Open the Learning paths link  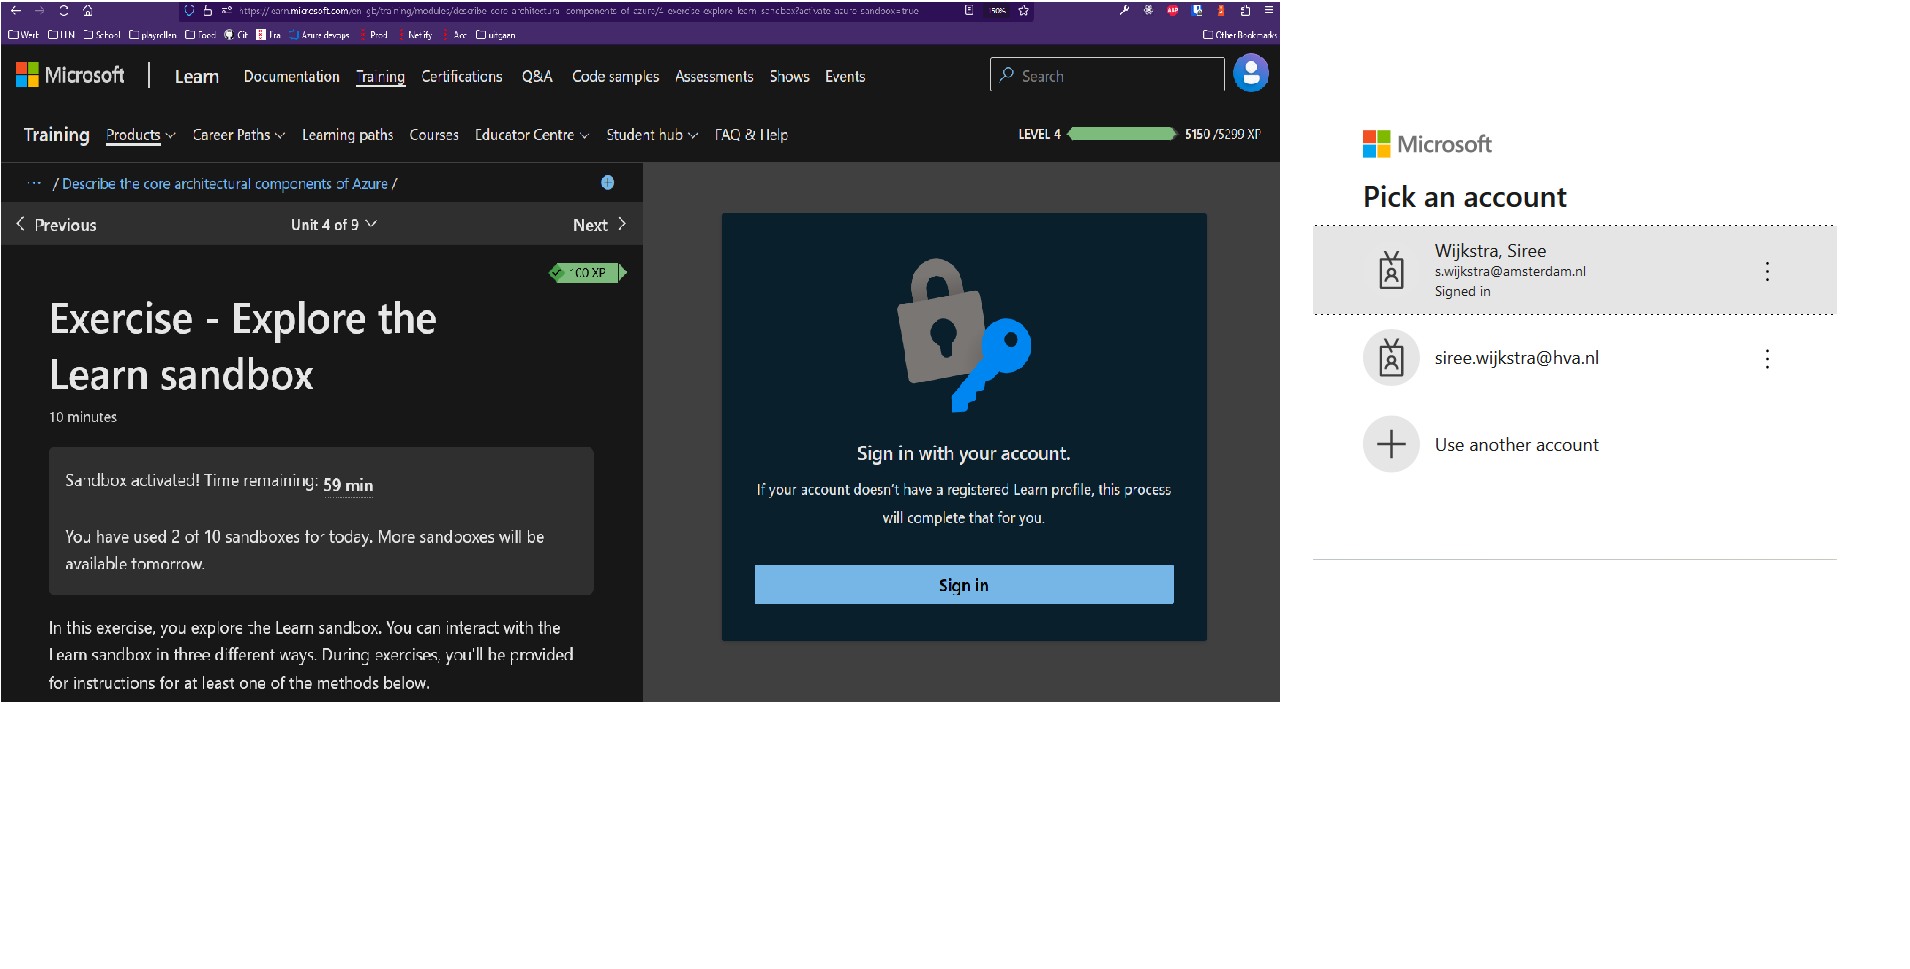[347, 135]
